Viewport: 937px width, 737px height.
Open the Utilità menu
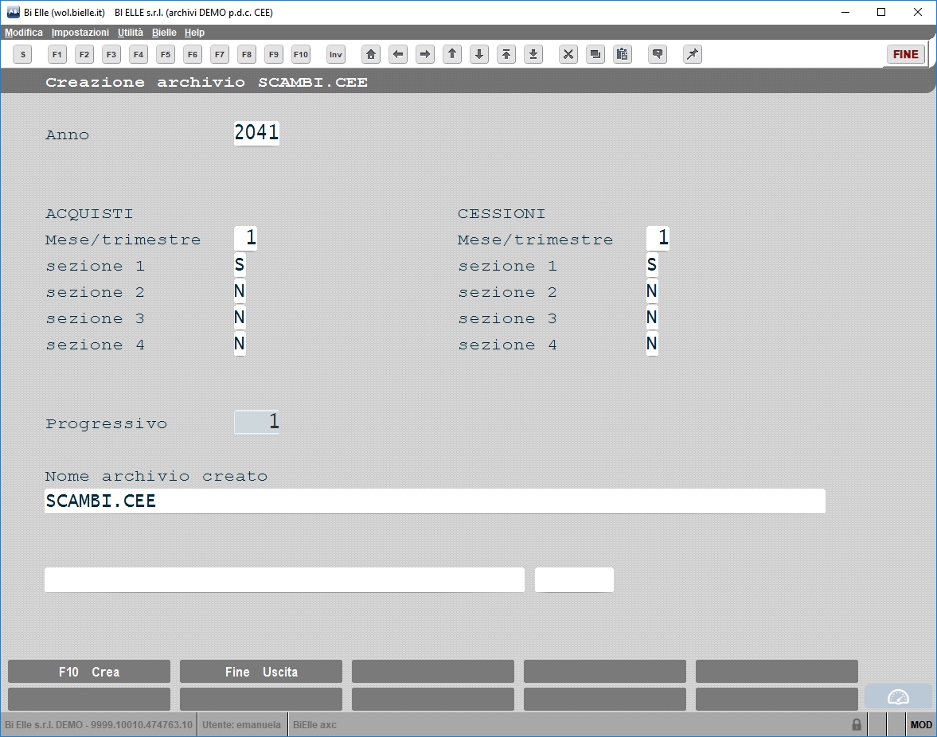[x=130, y=32]
